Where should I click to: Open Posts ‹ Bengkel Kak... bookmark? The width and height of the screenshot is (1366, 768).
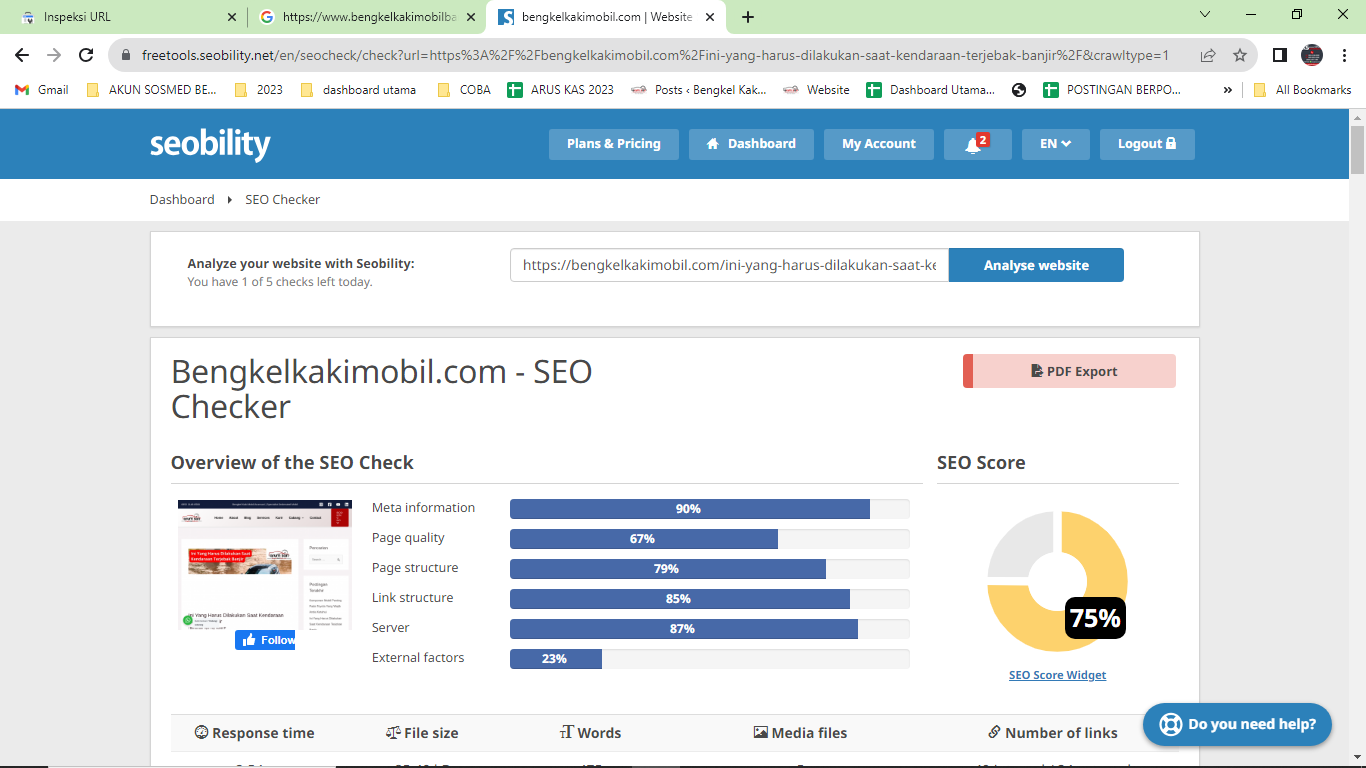coord(699,89)
